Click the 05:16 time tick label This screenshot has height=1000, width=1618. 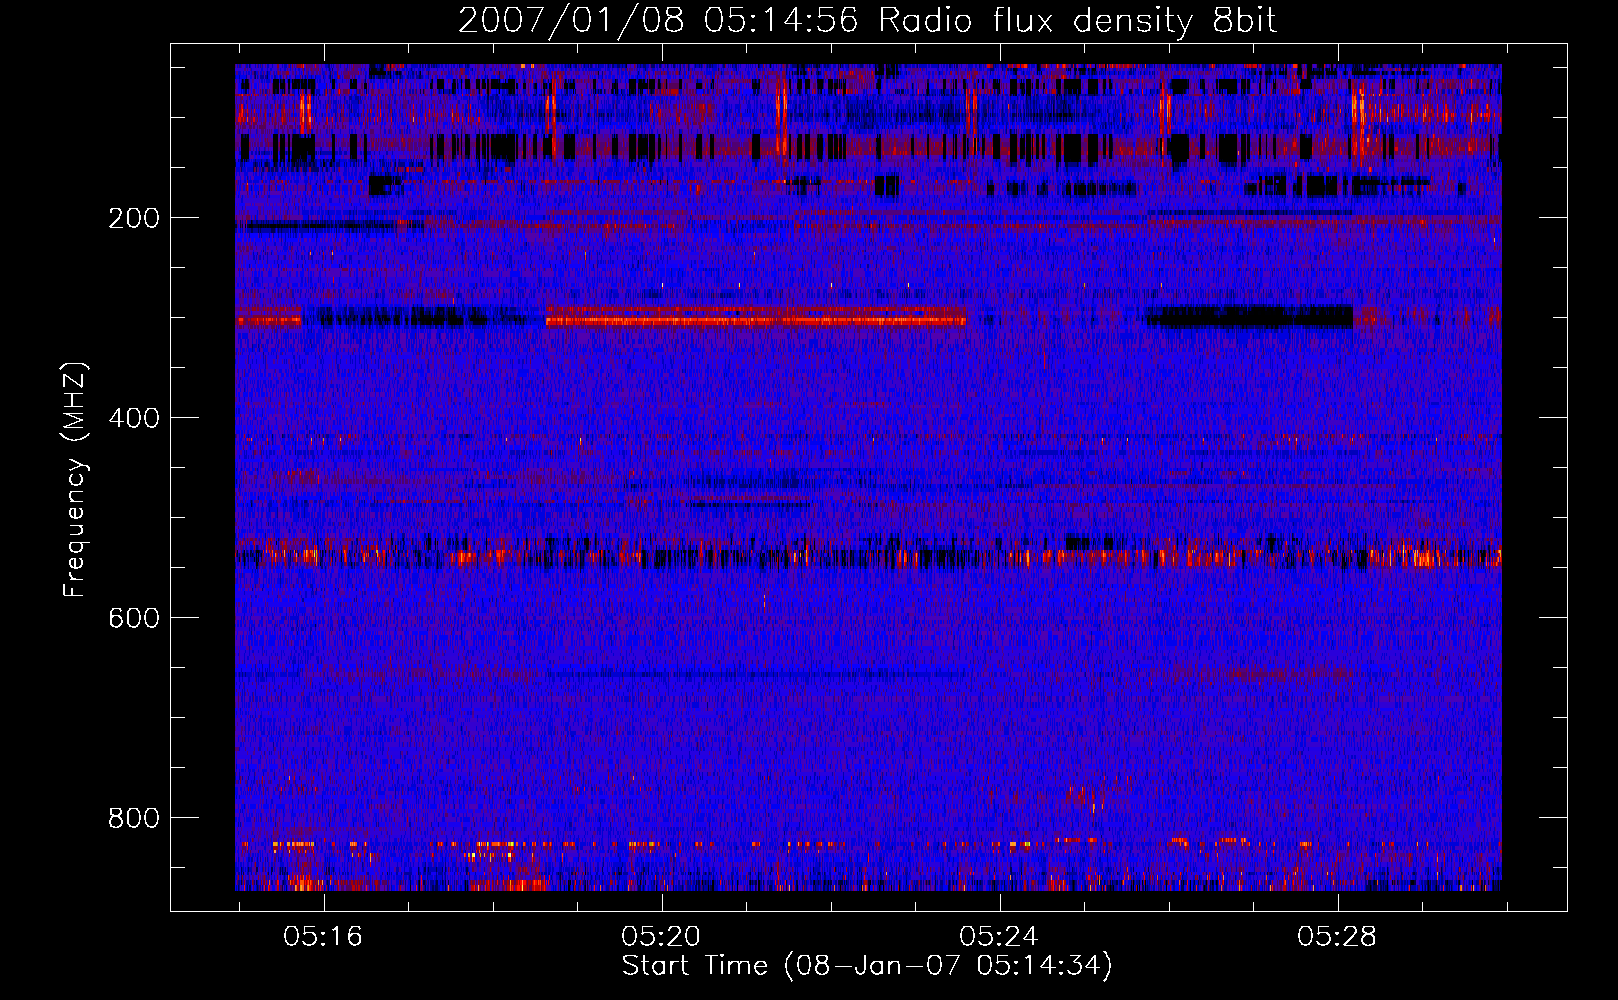pos(323,937)
